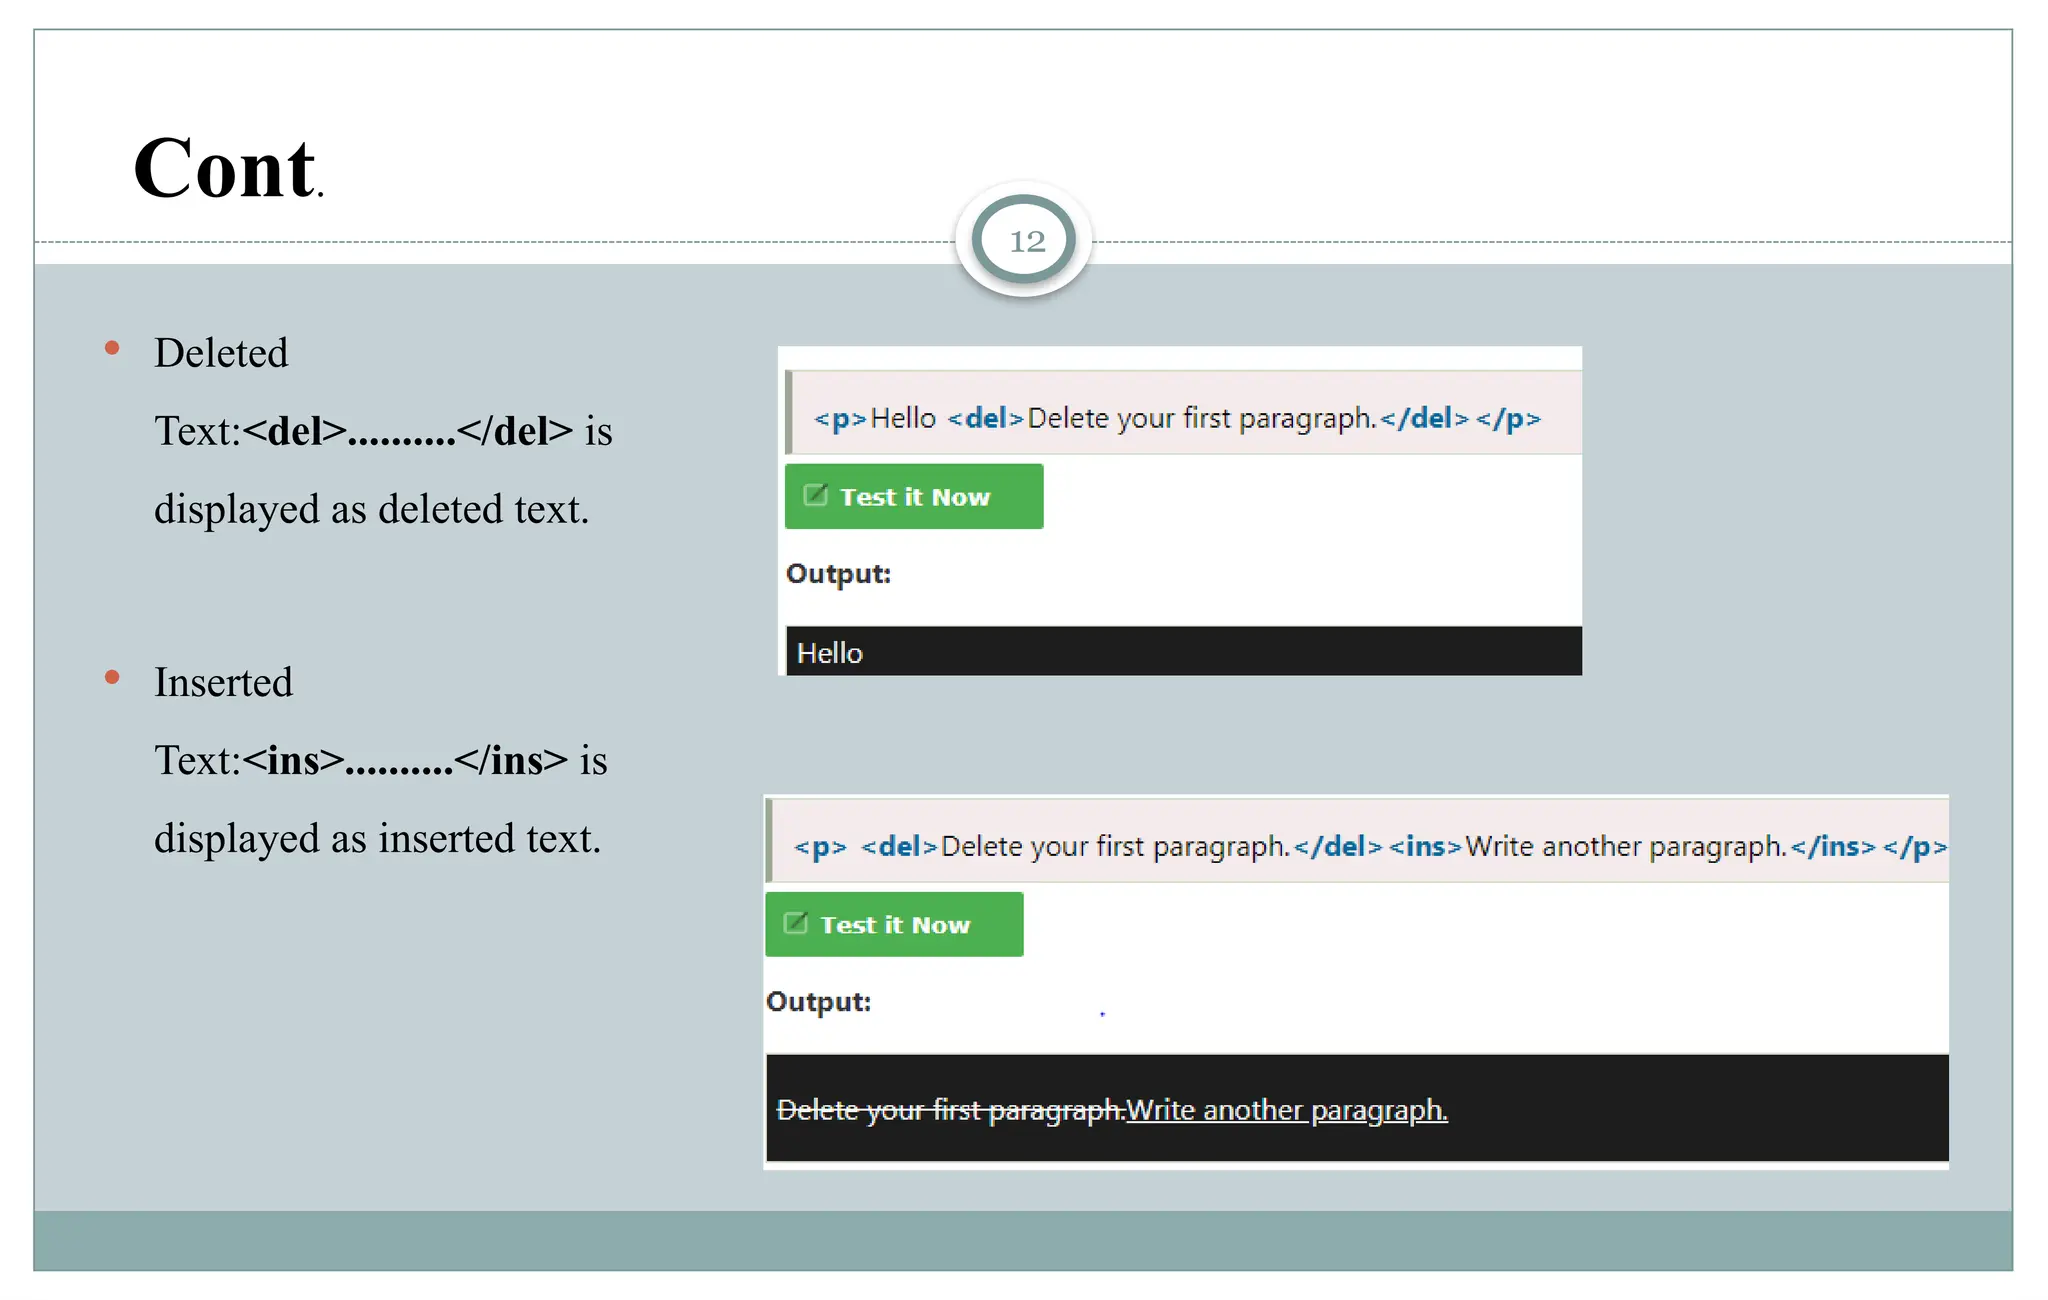
Task: Click the slide number 12 circle
Action: pyautogui.click(x=1025, y=240)
